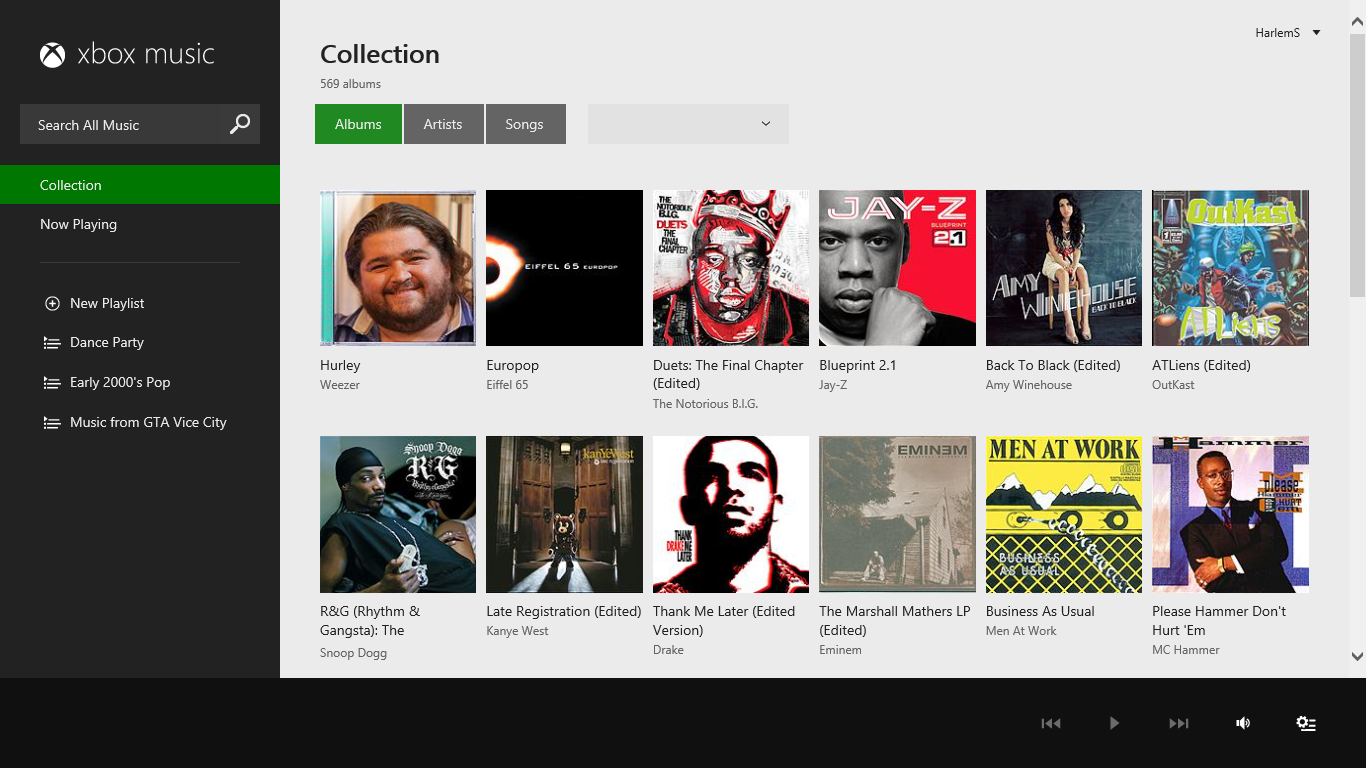The height and width of the screenshot is (768, 1366).
Task: Skip to previous track
Action: coord(1050,722)
